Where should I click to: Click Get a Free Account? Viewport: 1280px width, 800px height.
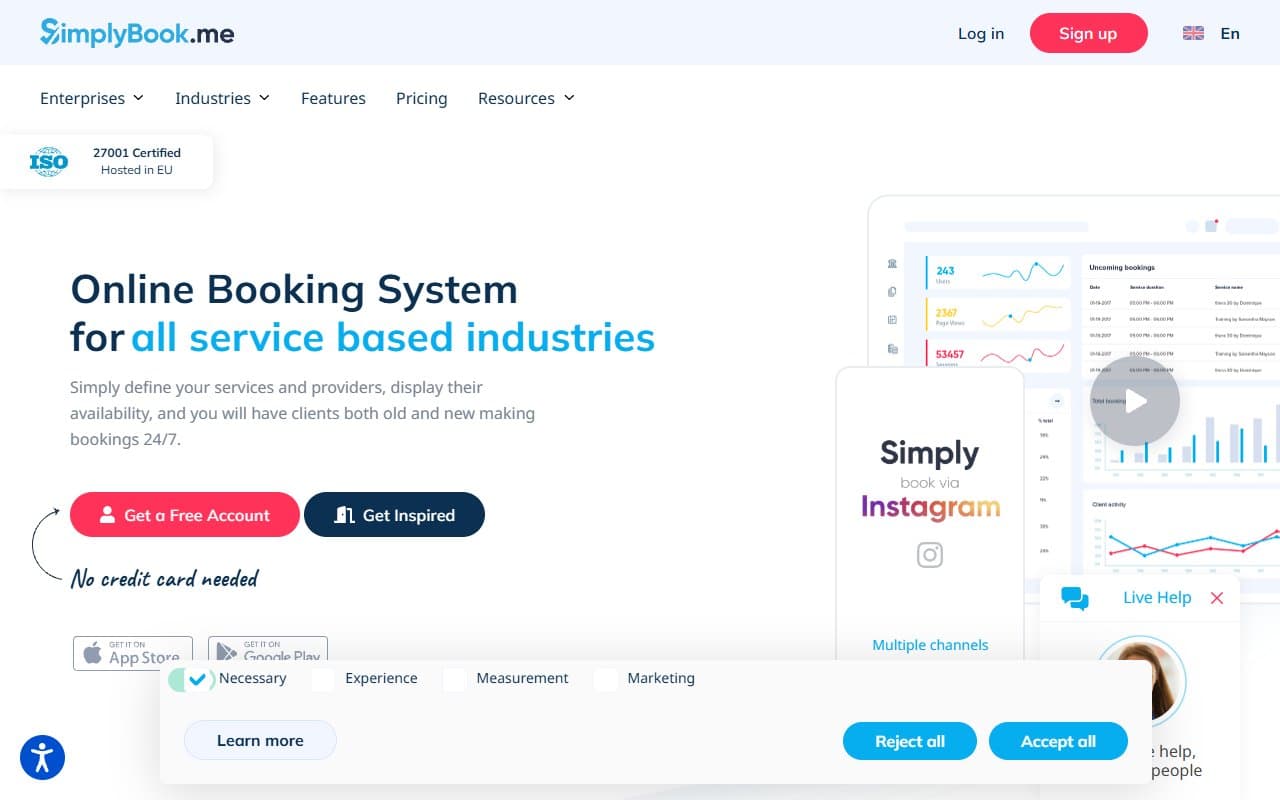(x=184, y=514)
